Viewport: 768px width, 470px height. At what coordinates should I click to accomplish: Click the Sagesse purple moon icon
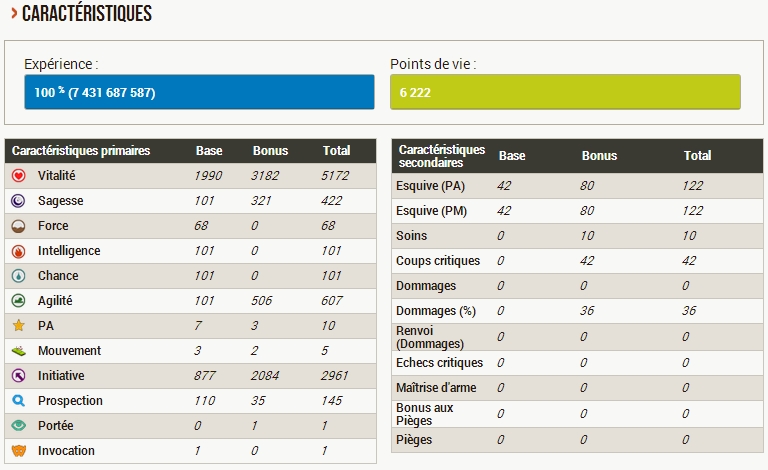[x=19, y=201]
